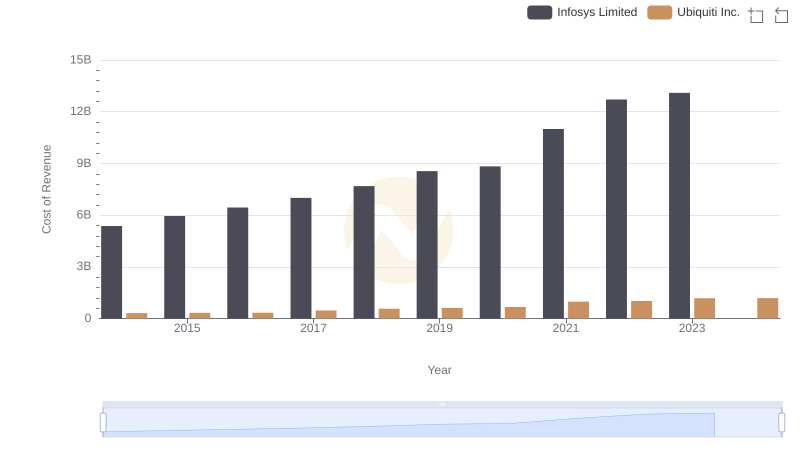Select the 2018 Ubiquiti Inc. bar
The image size is (800, 461).
pyautogui.click(x=389, y=314)
